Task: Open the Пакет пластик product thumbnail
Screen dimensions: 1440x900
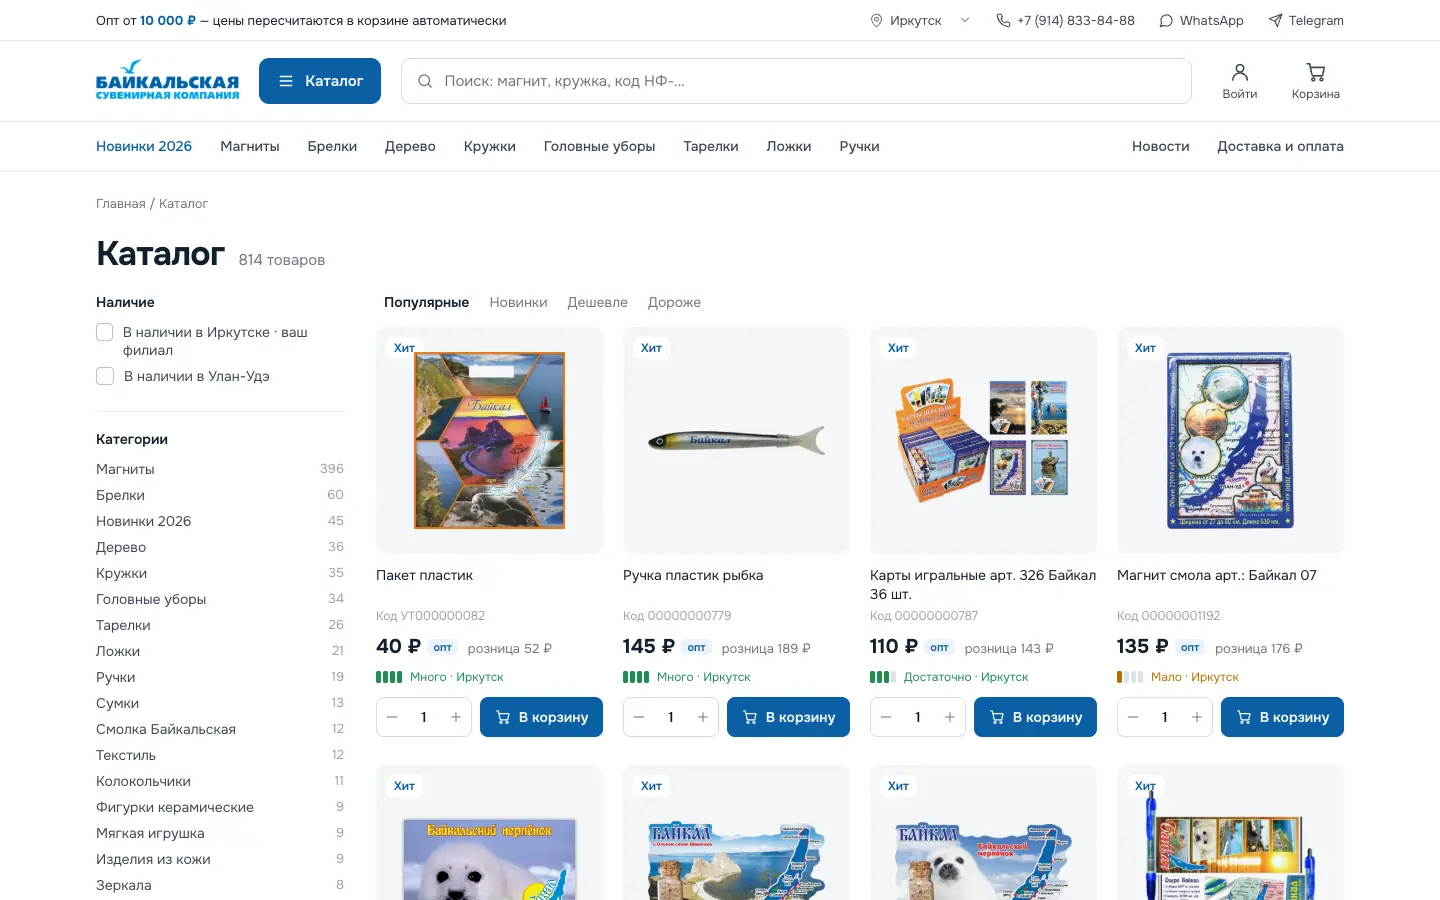Action: [x=489, y=440]
